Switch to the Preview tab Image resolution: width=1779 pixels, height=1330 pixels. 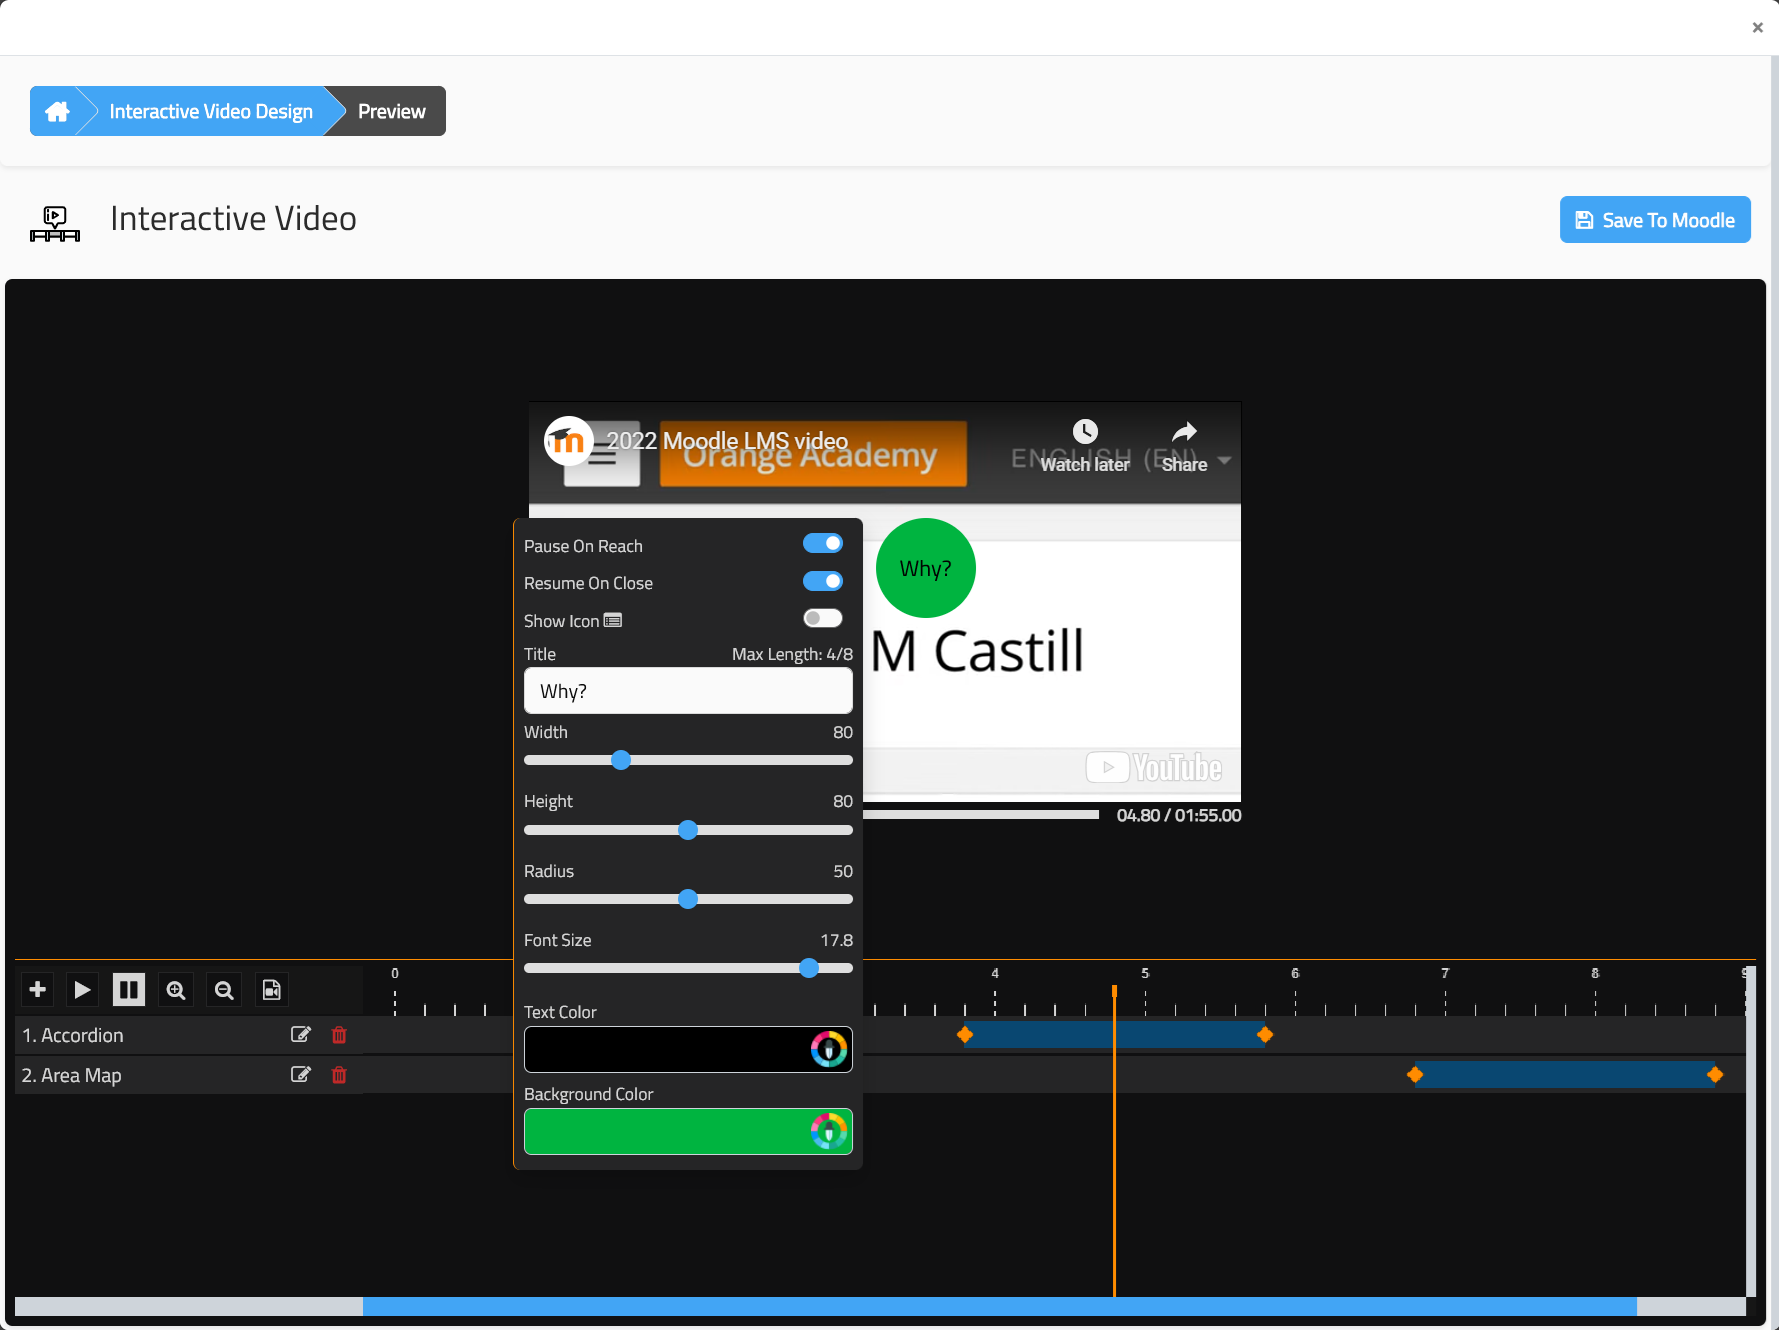[391, 111]
